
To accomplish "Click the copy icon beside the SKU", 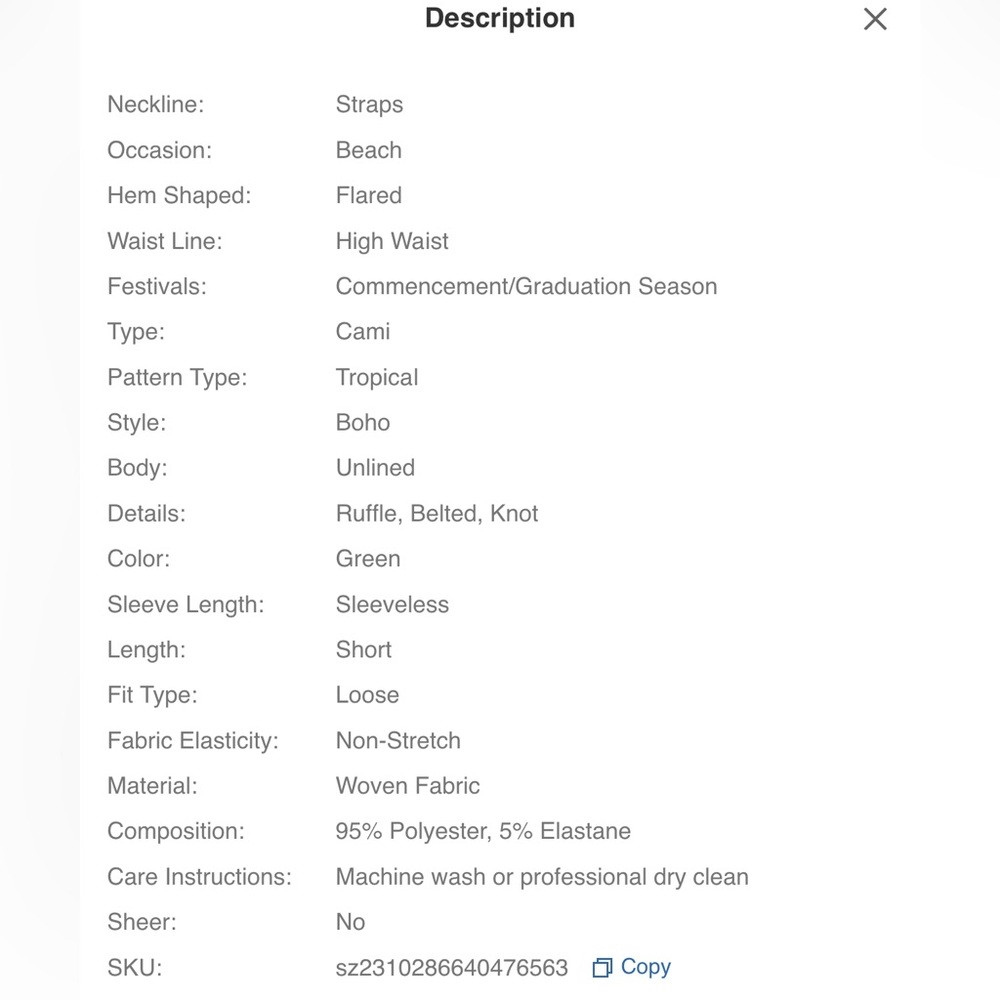I will (x=602, y=967).
